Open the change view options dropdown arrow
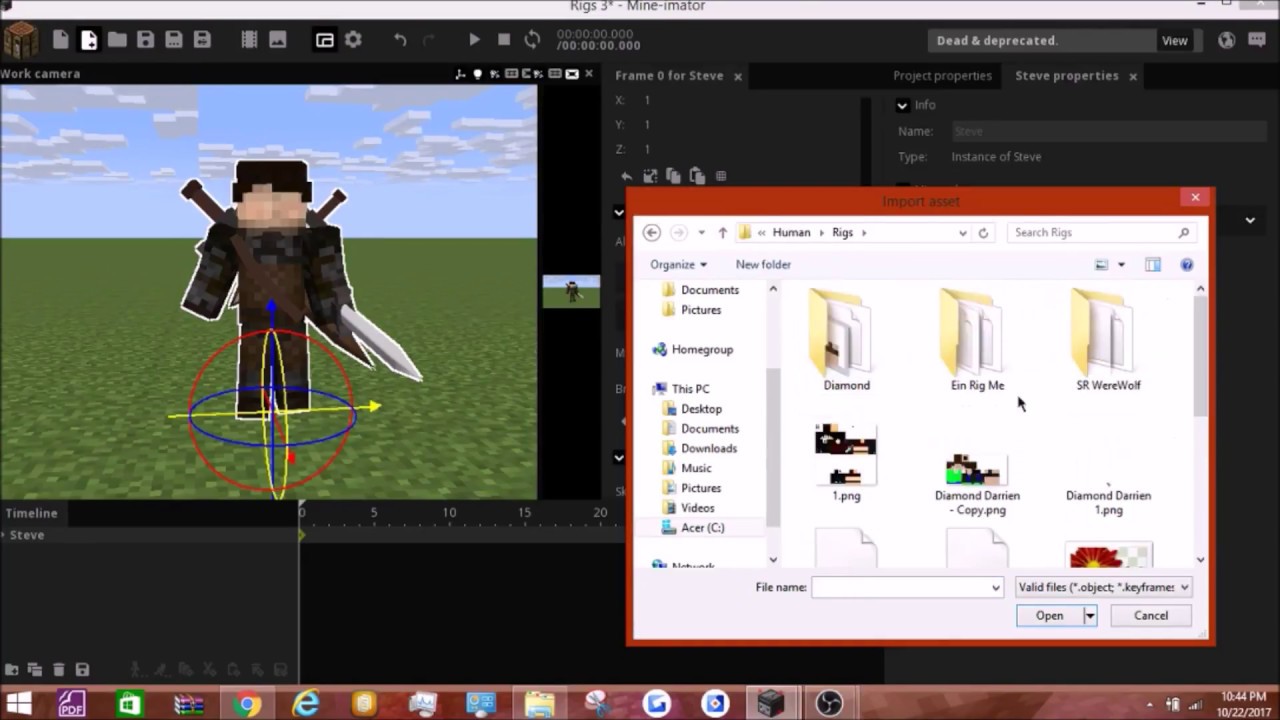Viewport: 1280px width, 720px height. [x=1121, y=265]
